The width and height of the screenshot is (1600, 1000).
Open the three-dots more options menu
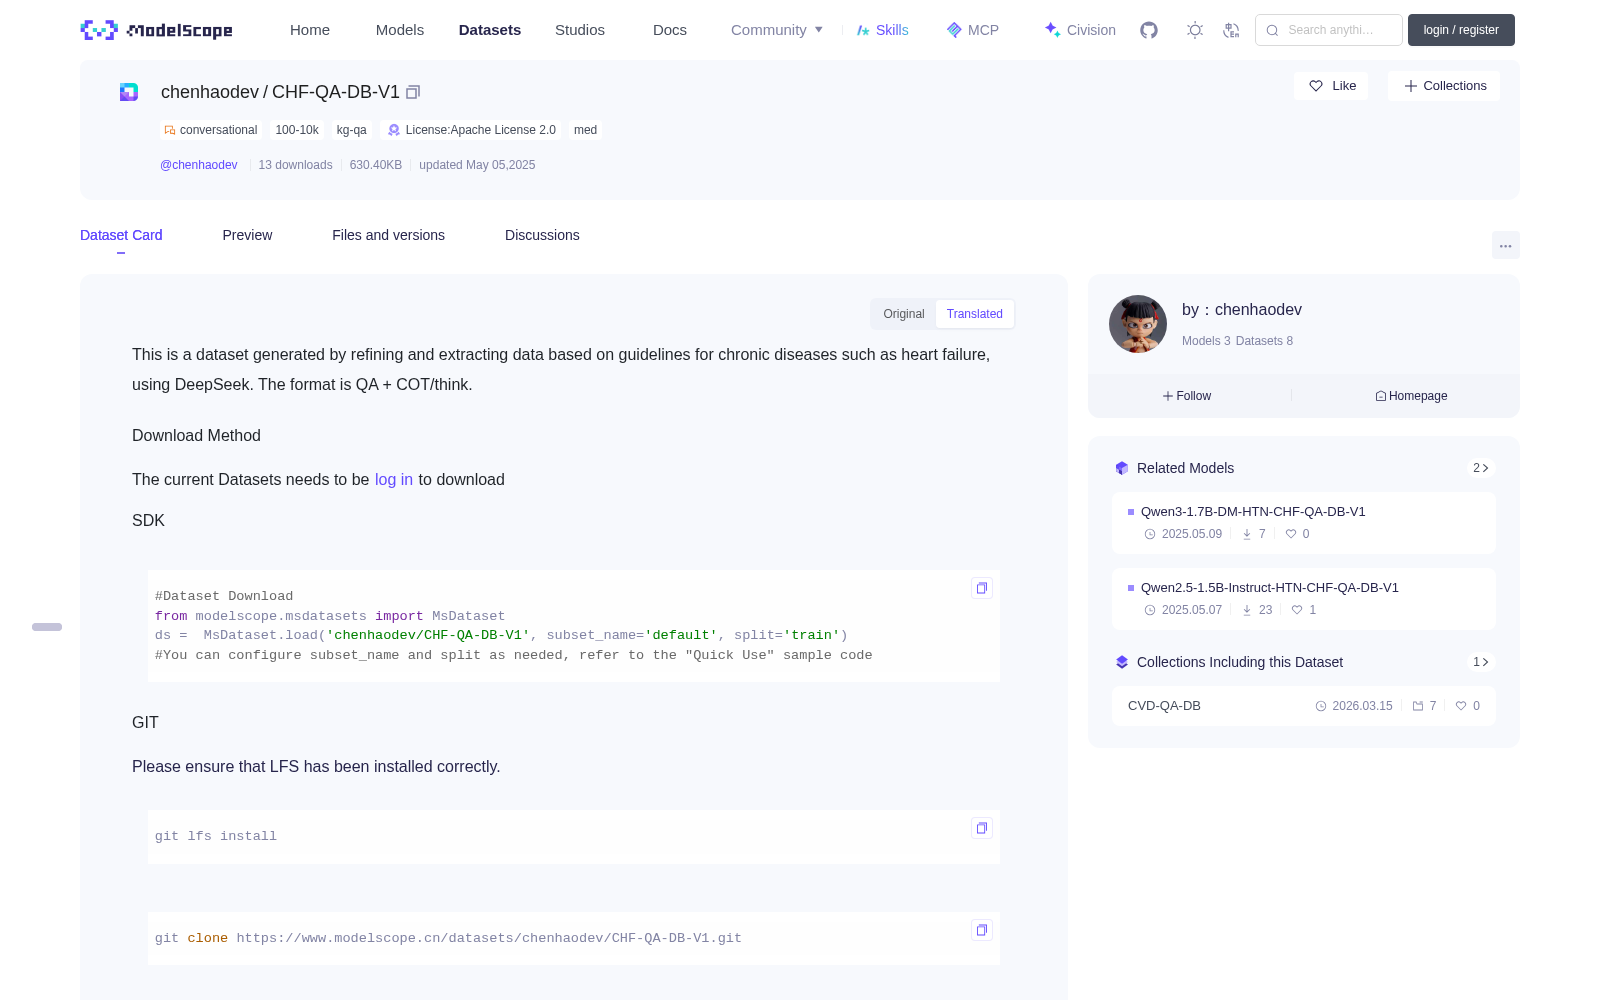[x=1505, y=245]
